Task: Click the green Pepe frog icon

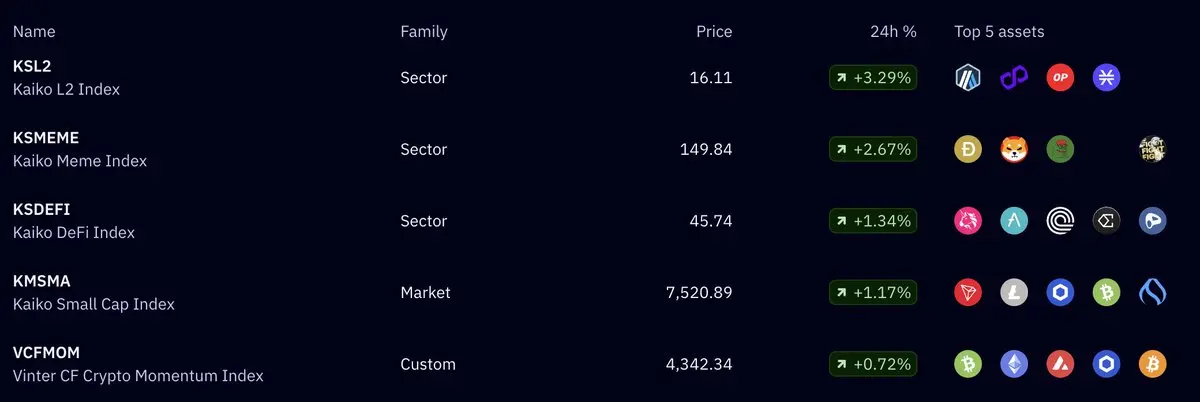Action: (x=1060, y=149)
